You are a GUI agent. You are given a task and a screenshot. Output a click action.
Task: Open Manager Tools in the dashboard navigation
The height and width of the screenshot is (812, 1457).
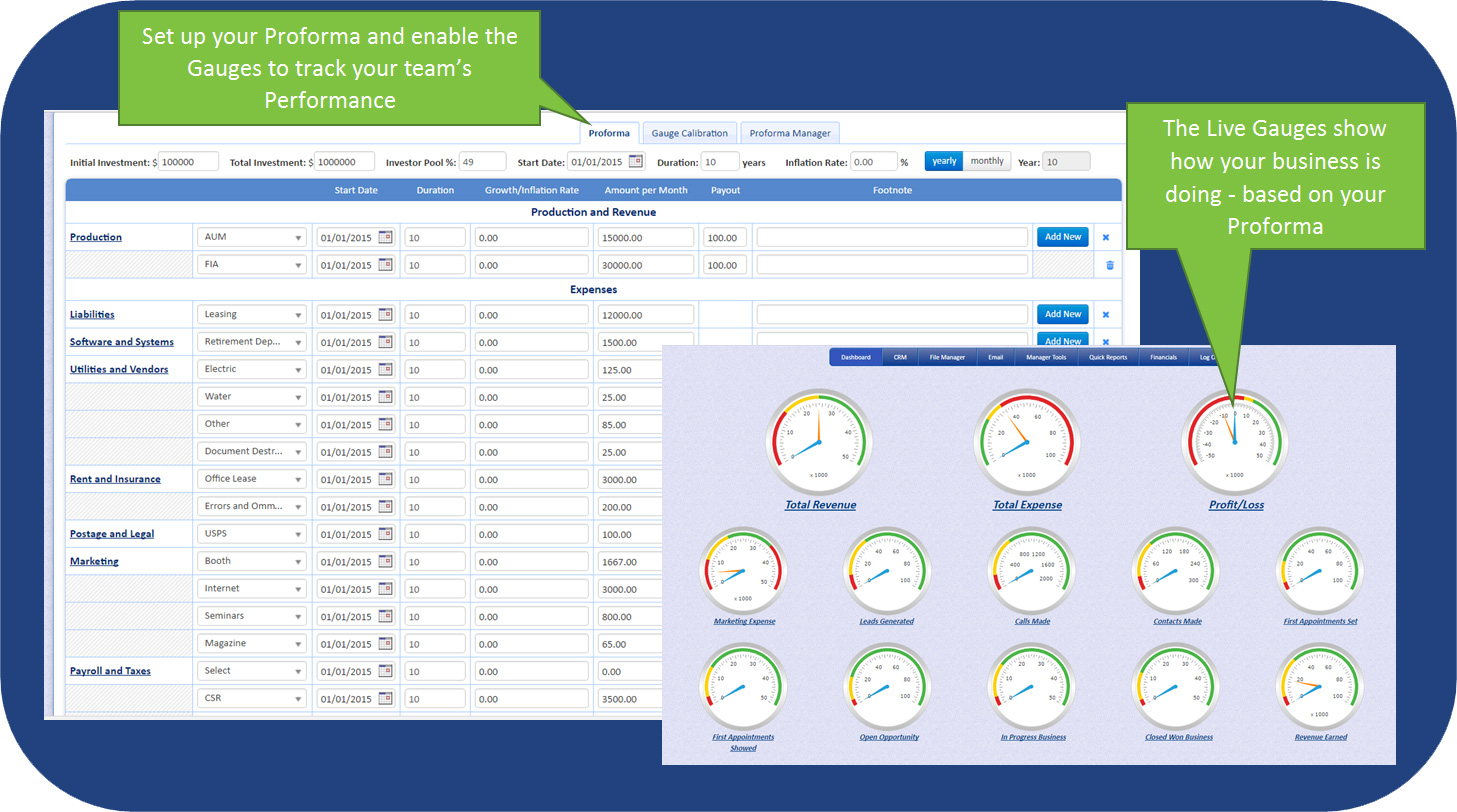tap(1047, 357)
